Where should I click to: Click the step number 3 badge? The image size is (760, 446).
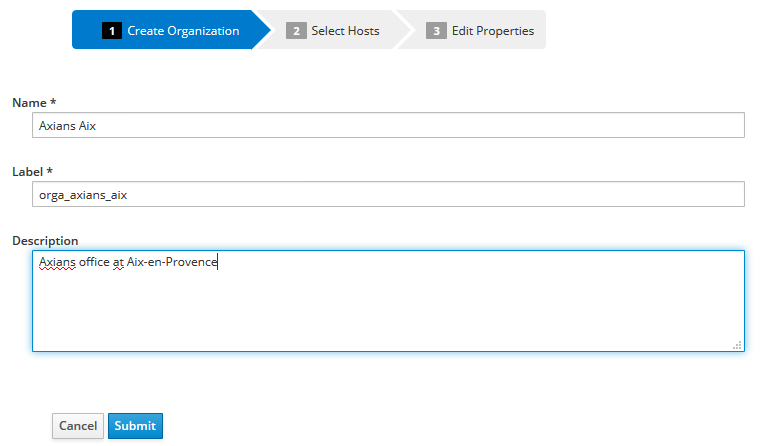(435, 31)
